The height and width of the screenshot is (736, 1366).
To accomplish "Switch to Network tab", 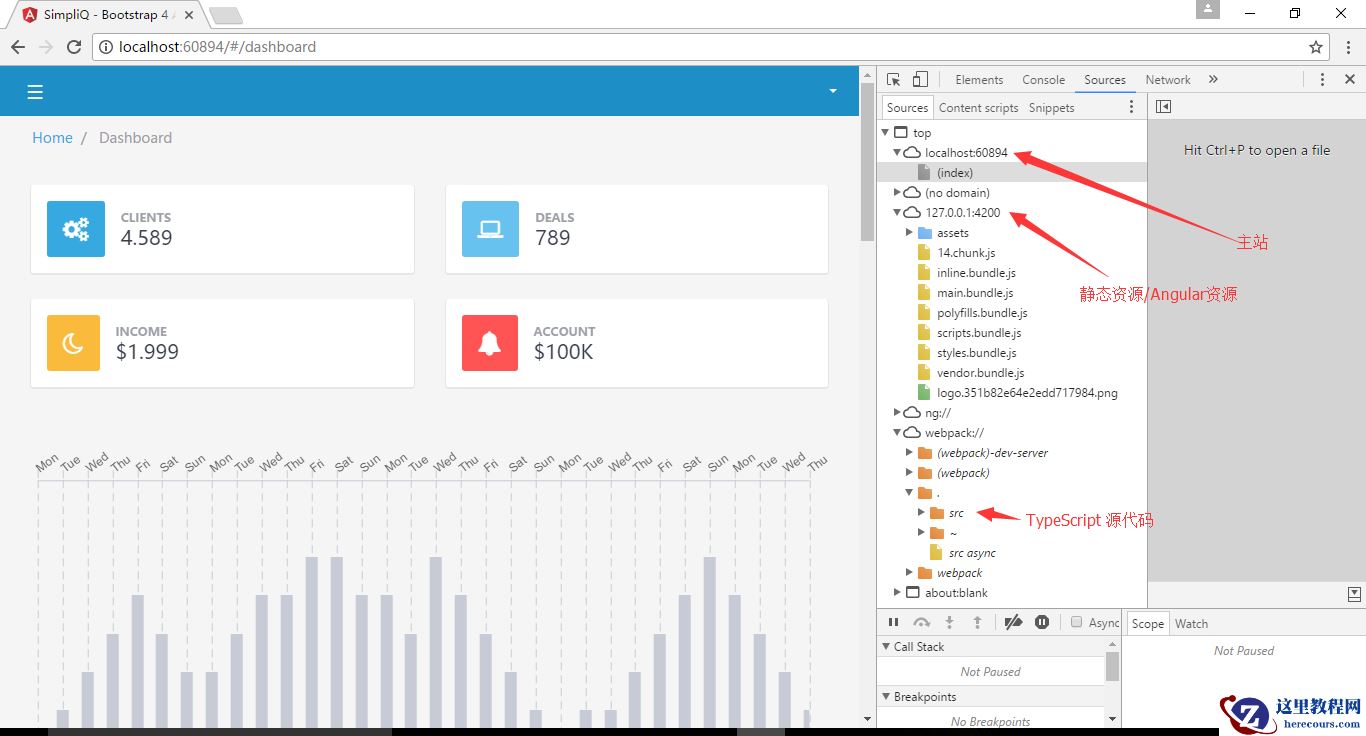I will [1168, 80].
